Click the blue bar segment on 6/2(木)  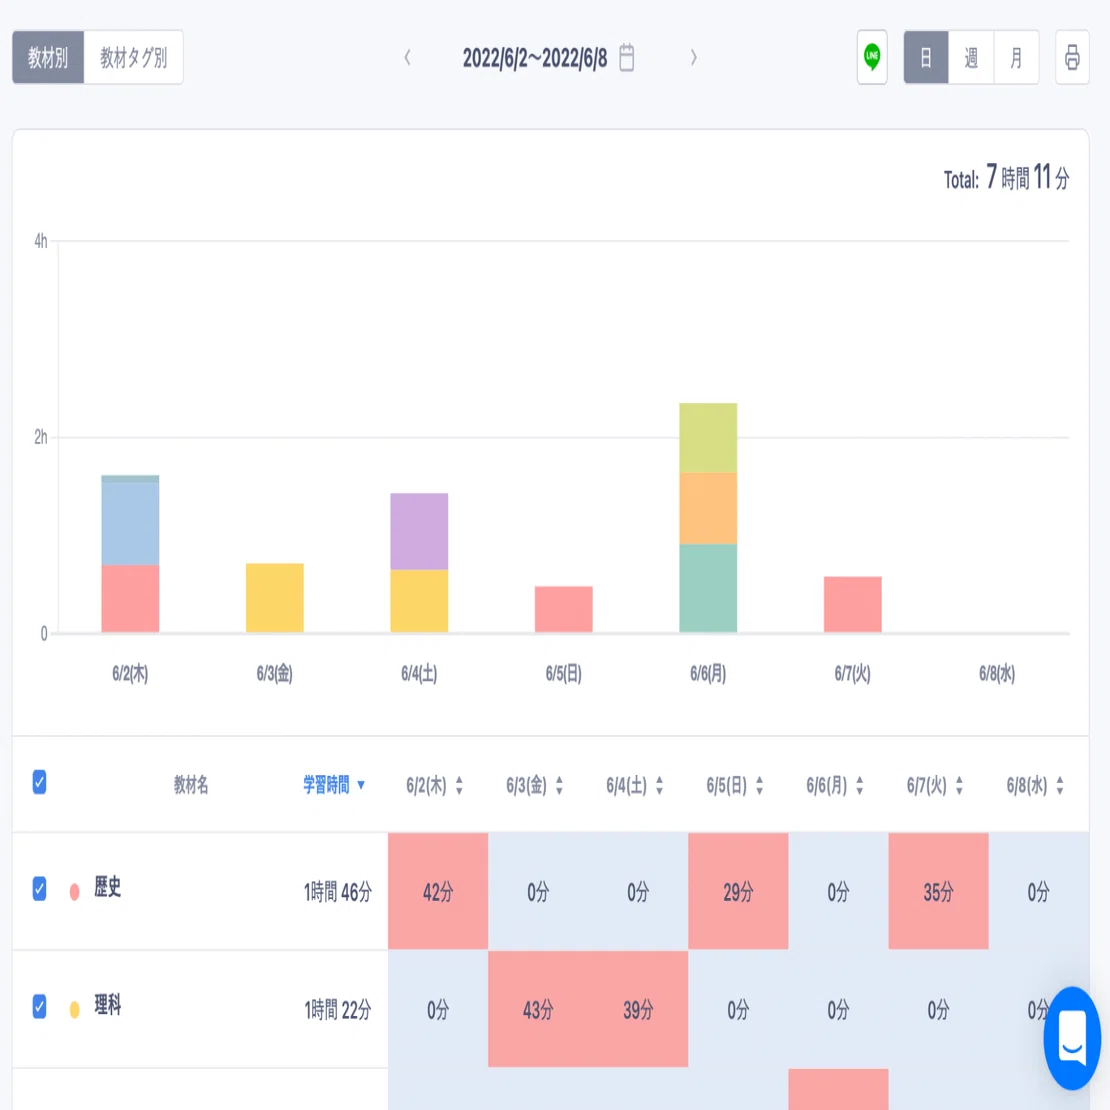point(130,523)
